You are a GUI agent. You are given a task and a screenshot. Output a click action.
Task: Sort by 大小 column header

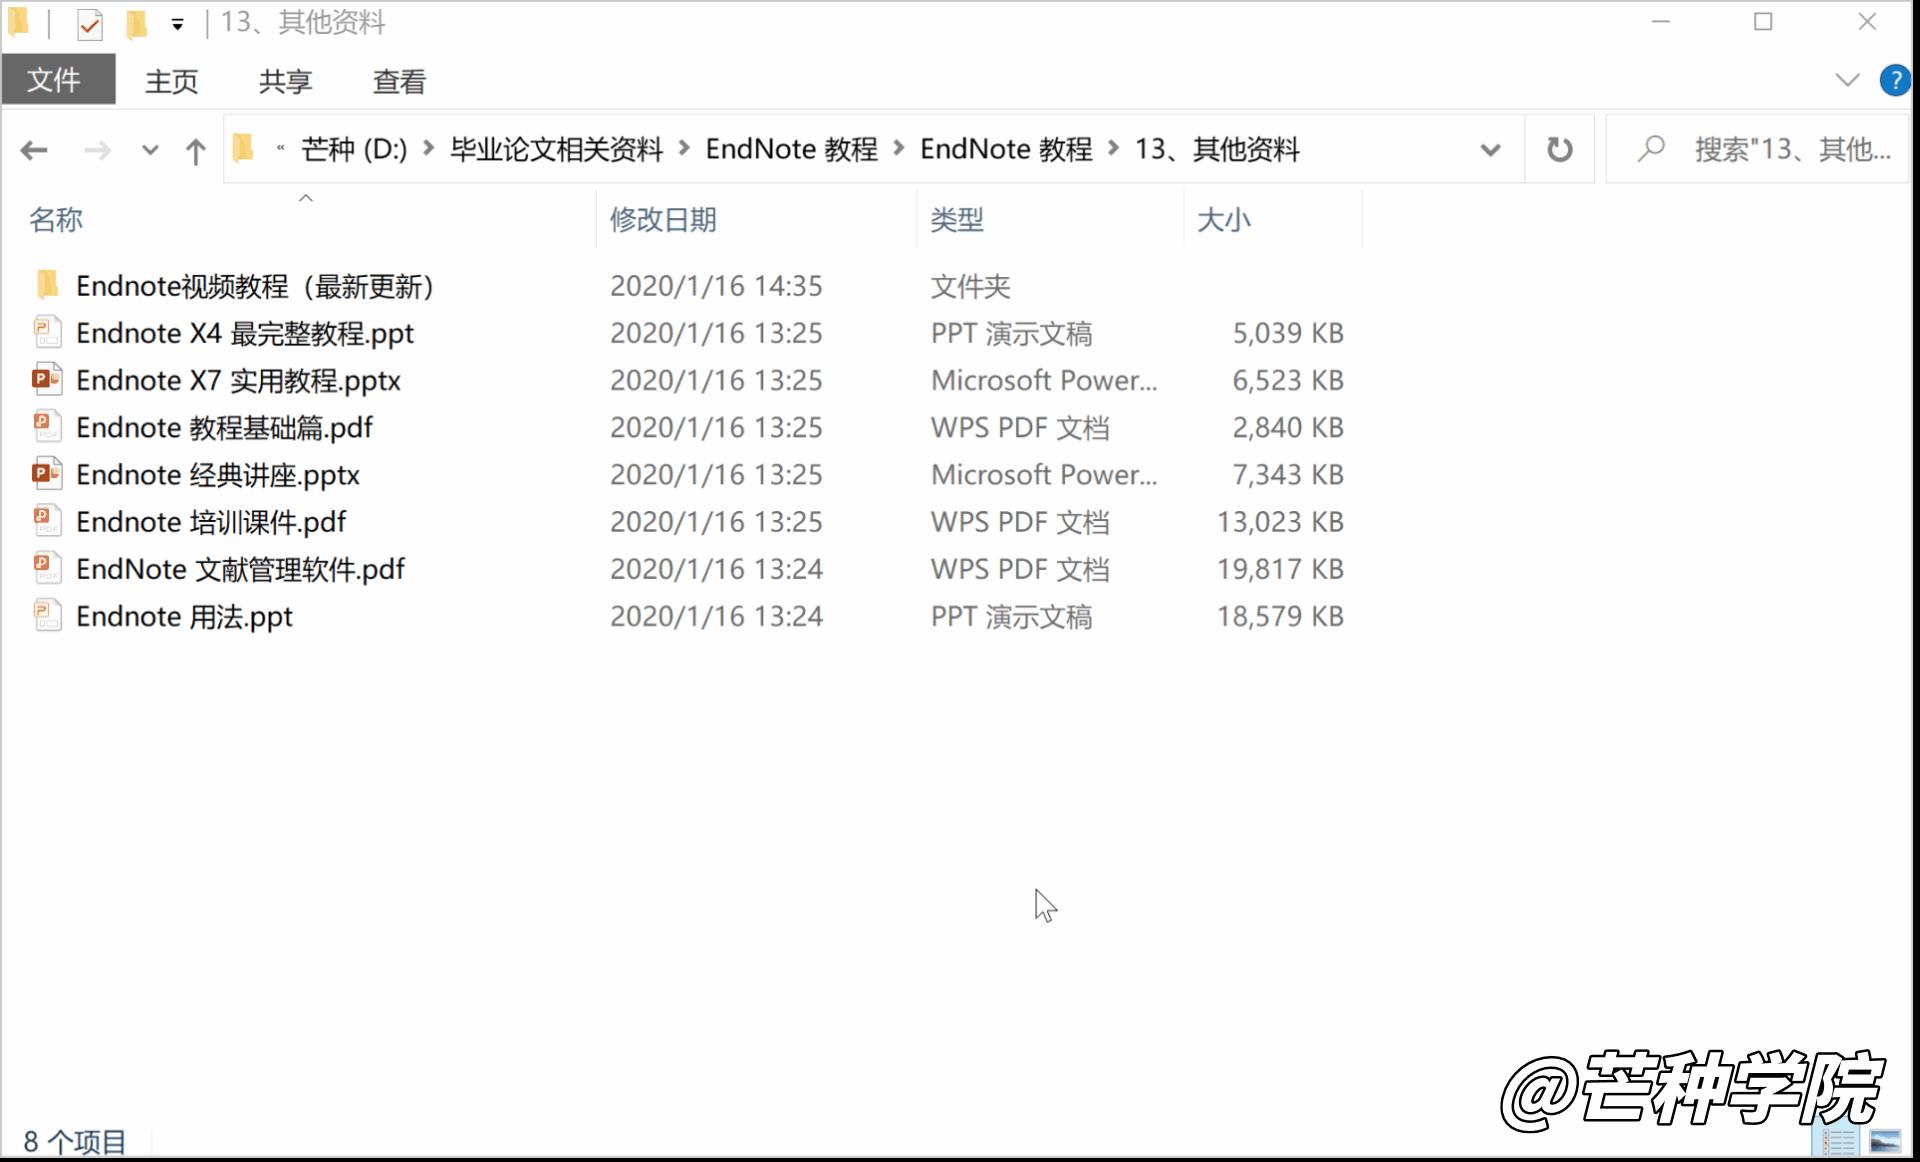1224,220
